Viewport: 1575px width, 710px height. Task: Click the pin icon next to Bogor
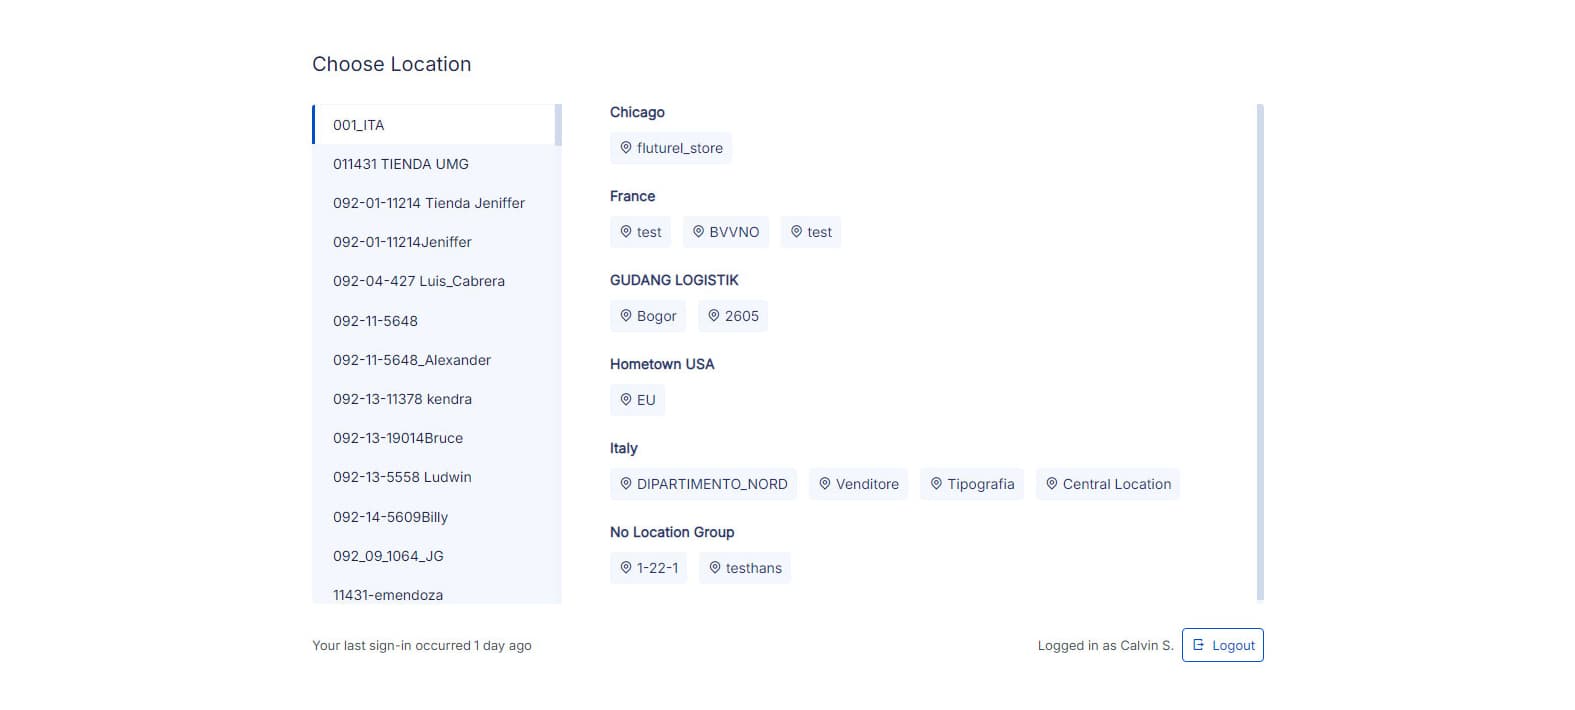tap(626, 316)
